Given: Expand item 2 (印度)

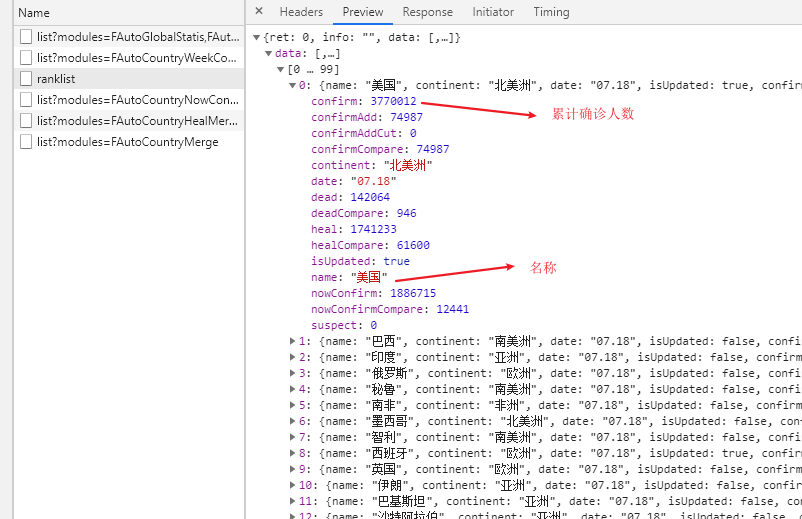Looking at the screenshot, I should point(293,357).
